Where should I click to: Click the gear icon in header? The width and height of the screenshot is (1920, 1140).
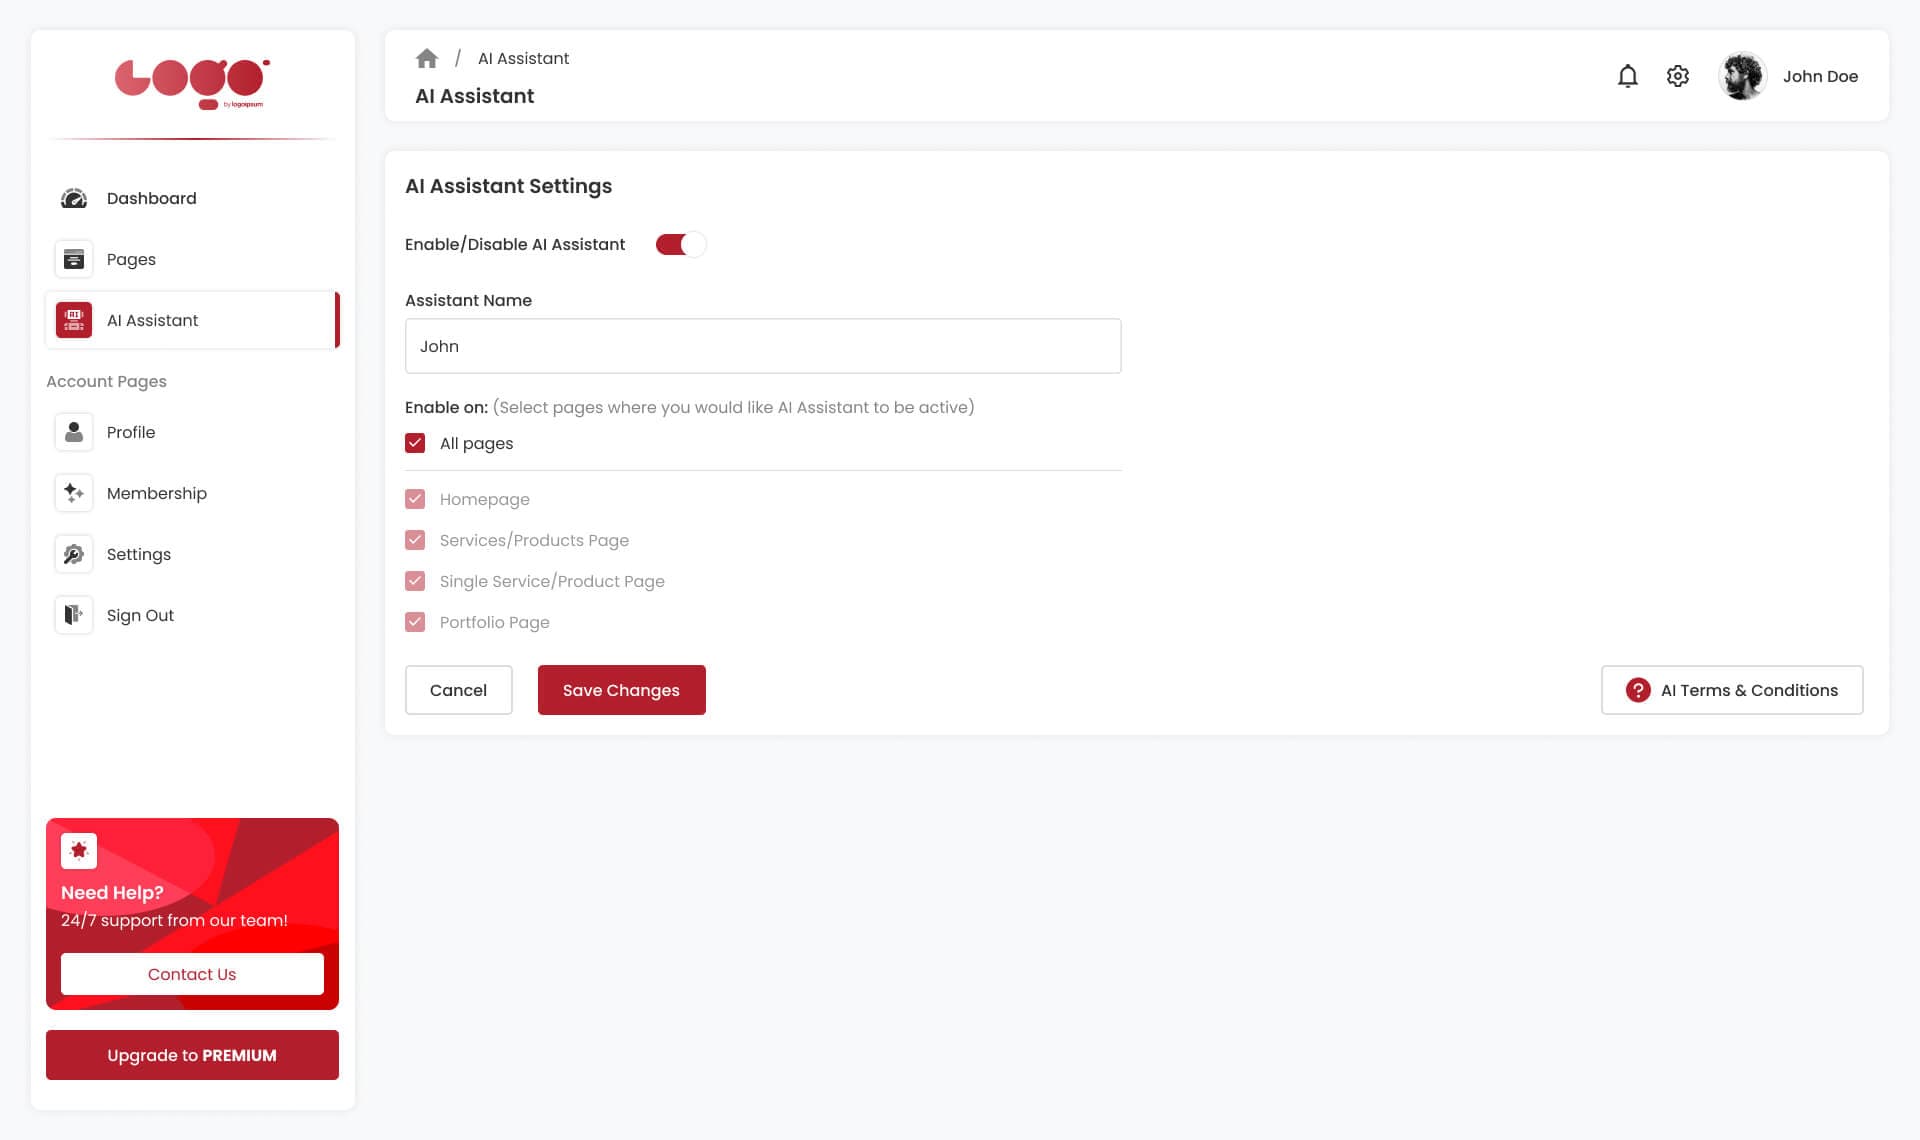[1678, 76]
